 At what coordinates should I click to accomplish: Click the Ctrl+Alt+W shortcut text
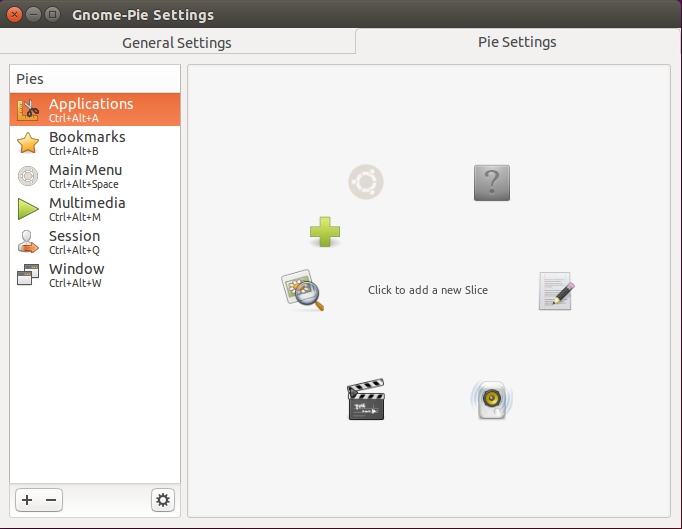(x=75, y=283)
